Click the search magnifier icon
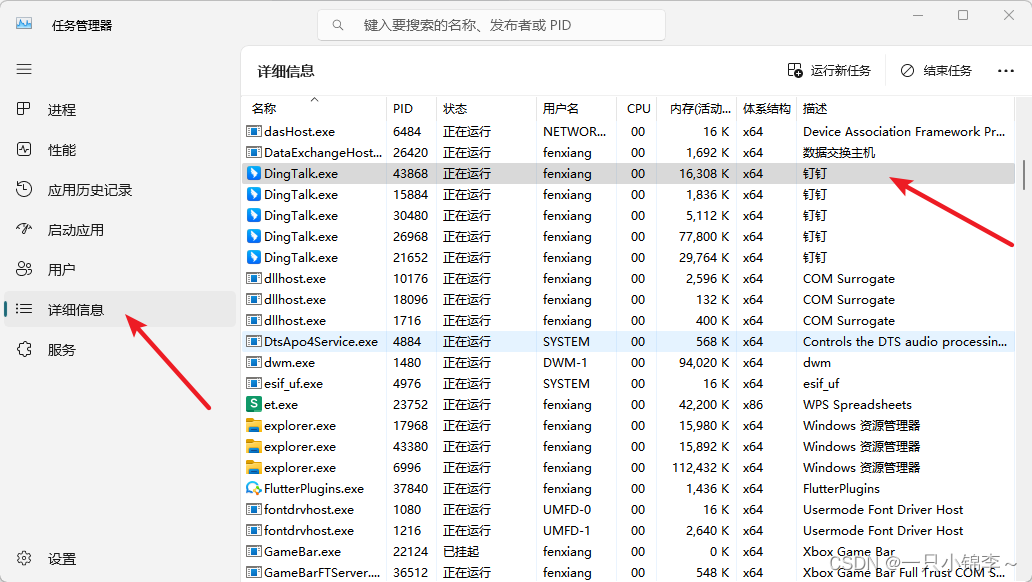 [338, 25]
